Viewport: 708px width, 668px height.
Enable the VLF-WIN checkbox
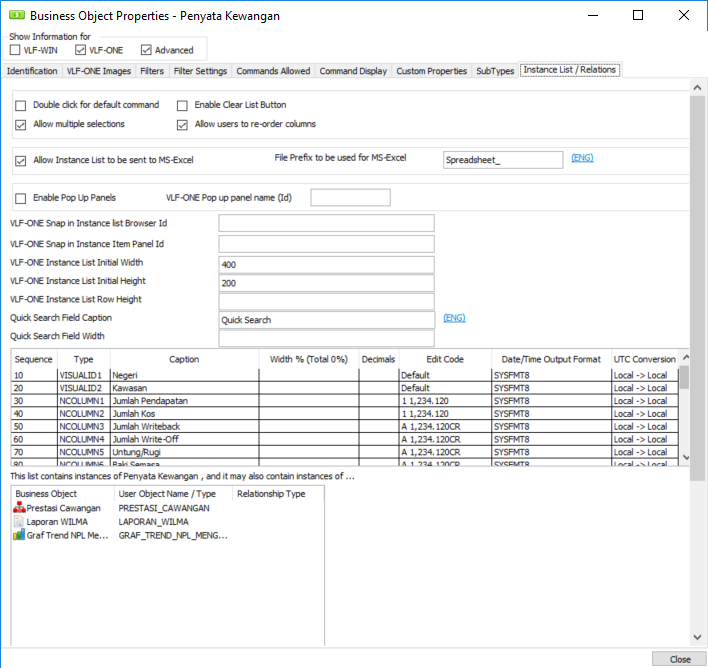(x=15, y=50)
